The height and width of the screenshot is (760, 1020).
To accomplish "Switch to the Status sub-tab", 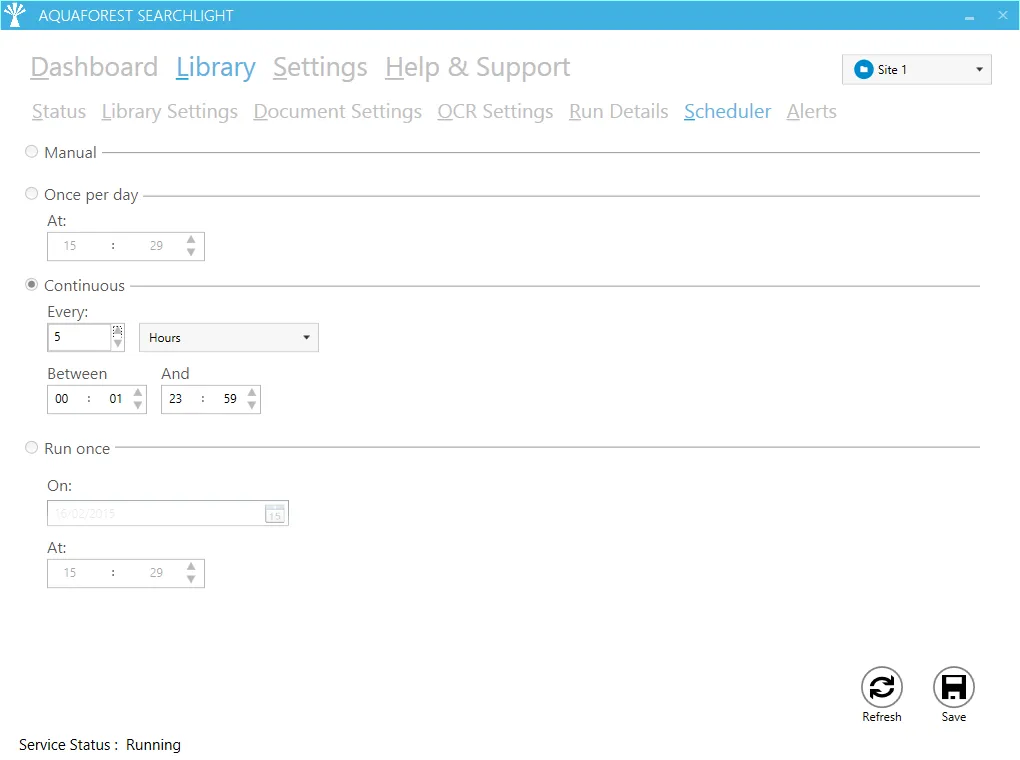I will pos(59,111).
